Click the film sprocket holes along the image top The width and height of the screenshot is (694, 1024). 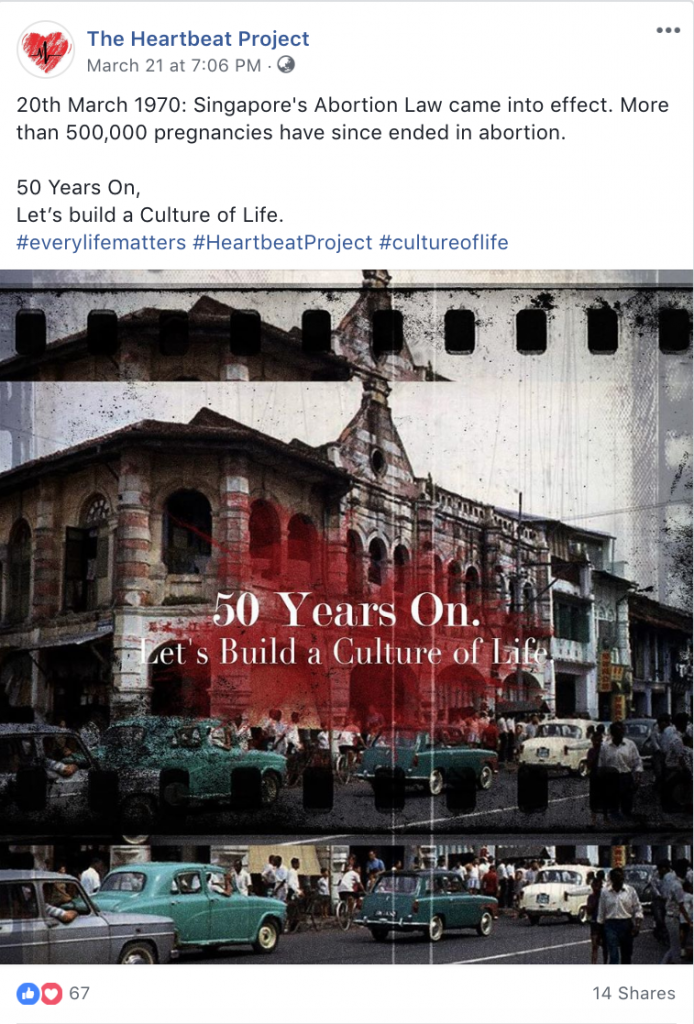(353, 331)
